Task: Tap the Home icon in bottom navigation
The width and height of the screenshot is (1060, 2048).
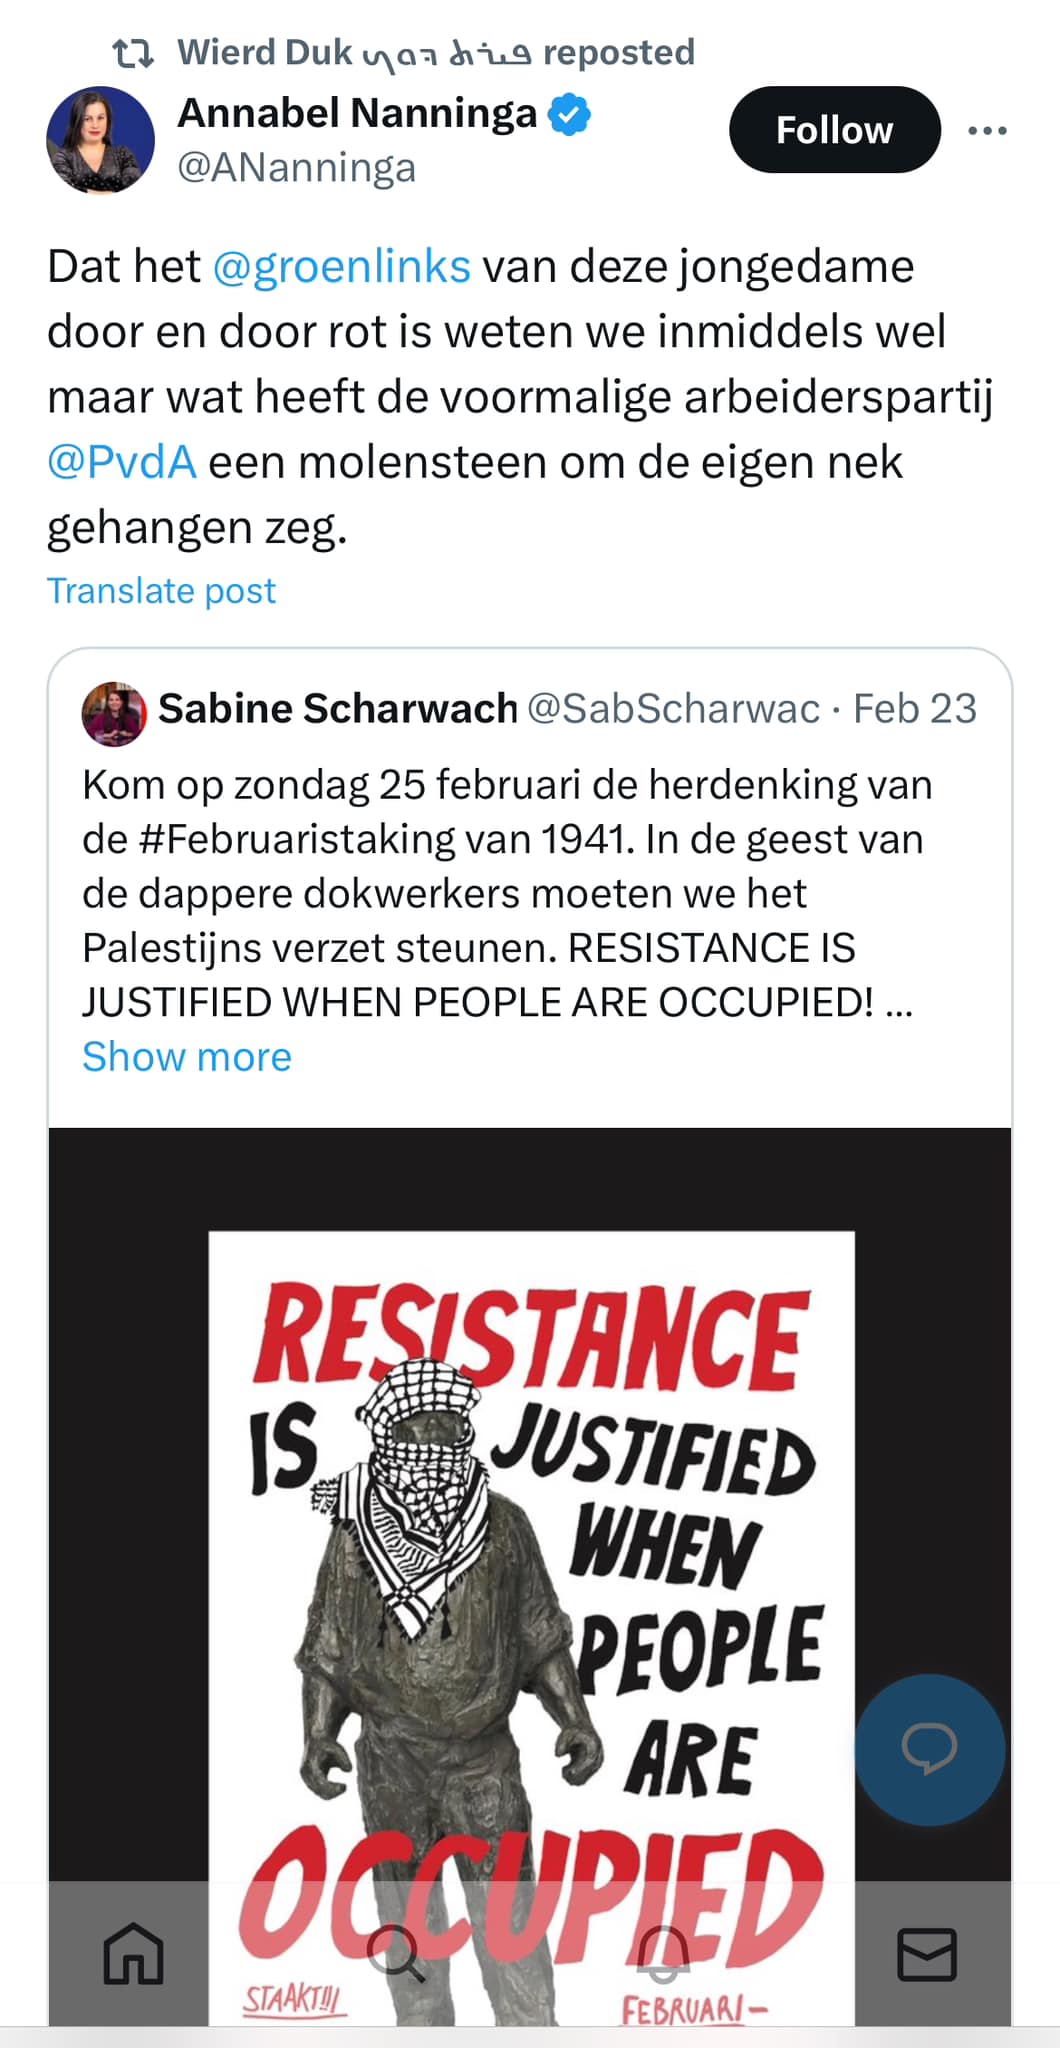Action: tap(133, 1953)
